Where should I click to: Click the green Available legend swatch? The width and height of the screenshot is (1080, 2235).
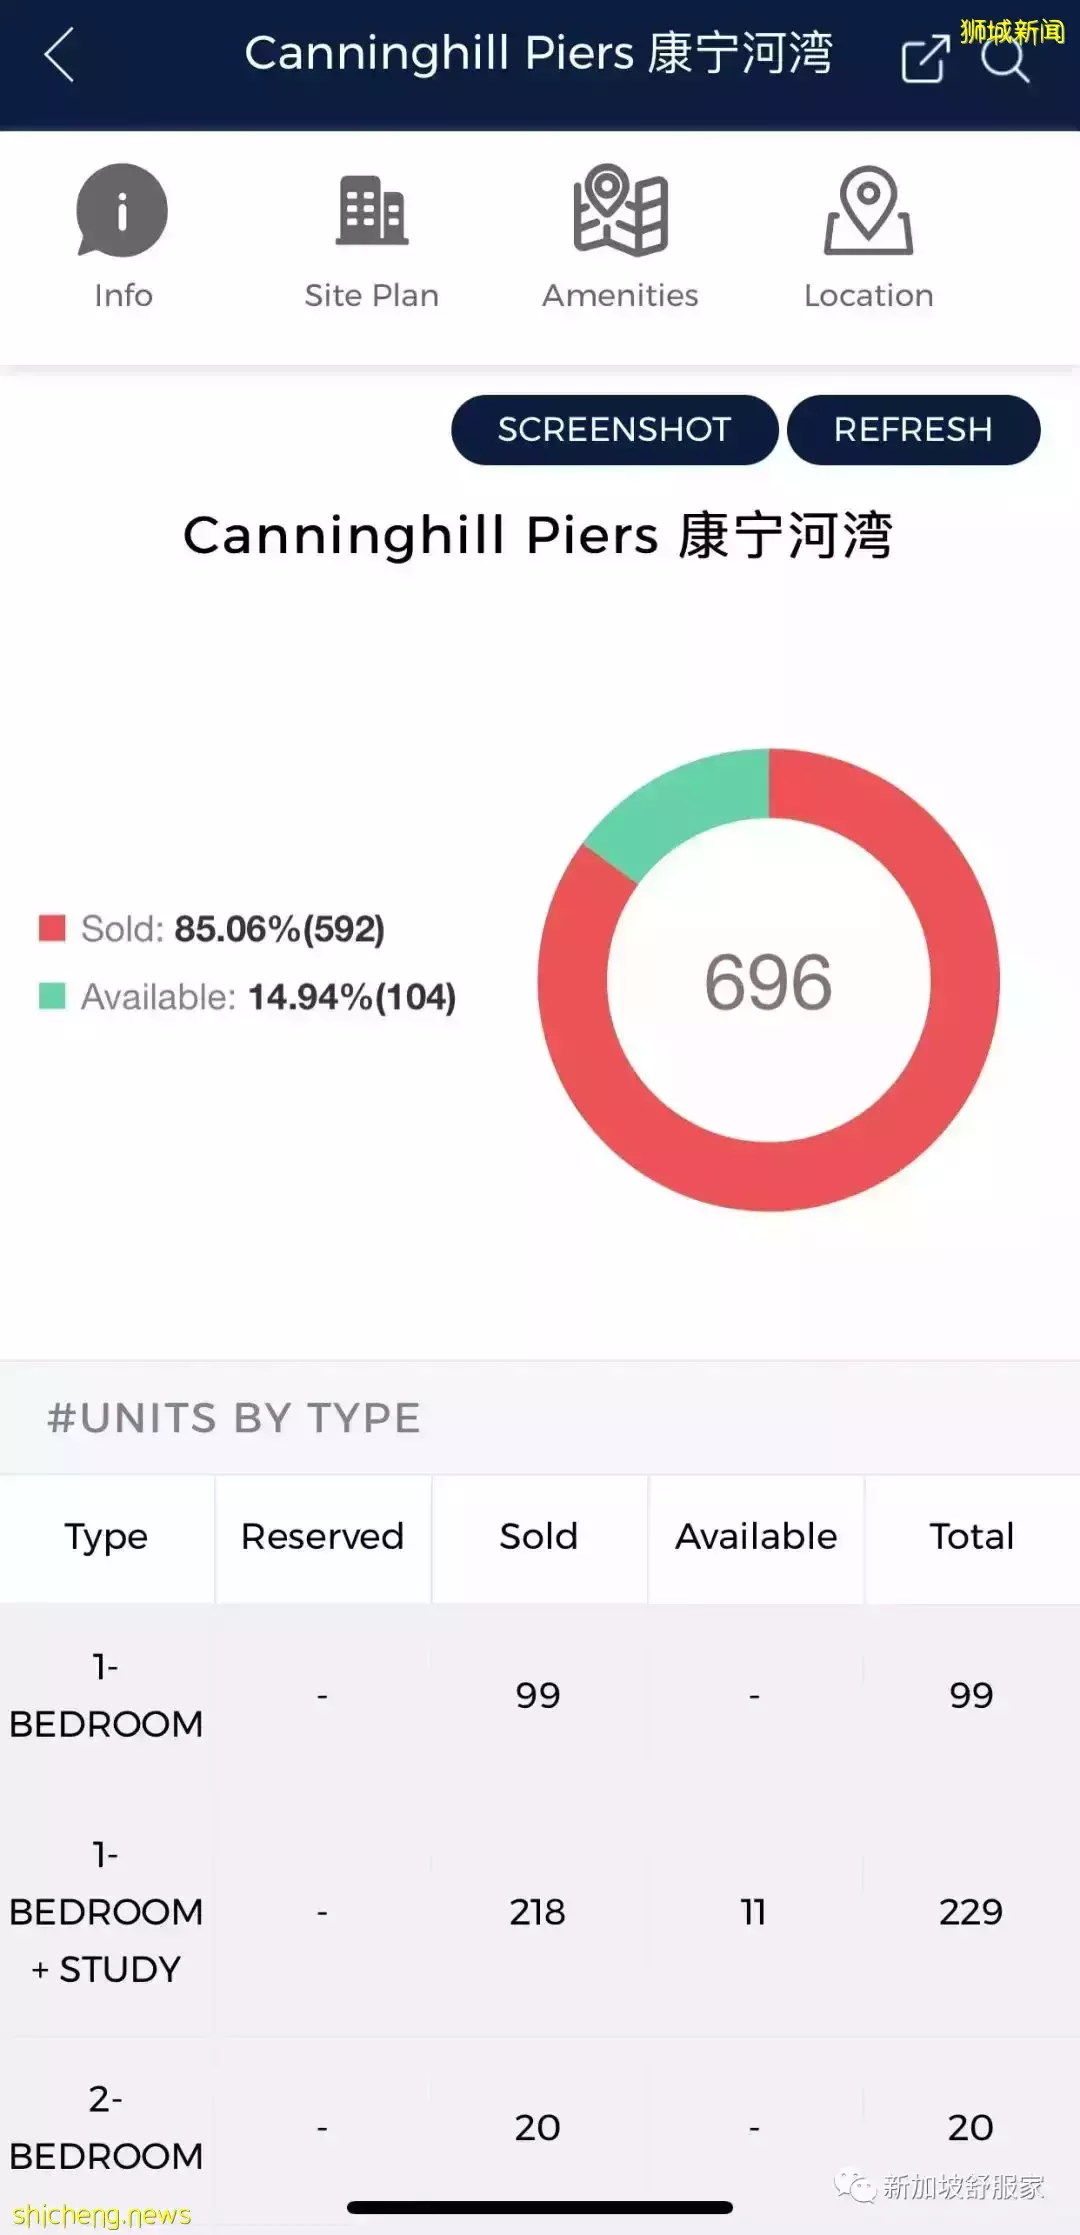click(x=52, y=996)
